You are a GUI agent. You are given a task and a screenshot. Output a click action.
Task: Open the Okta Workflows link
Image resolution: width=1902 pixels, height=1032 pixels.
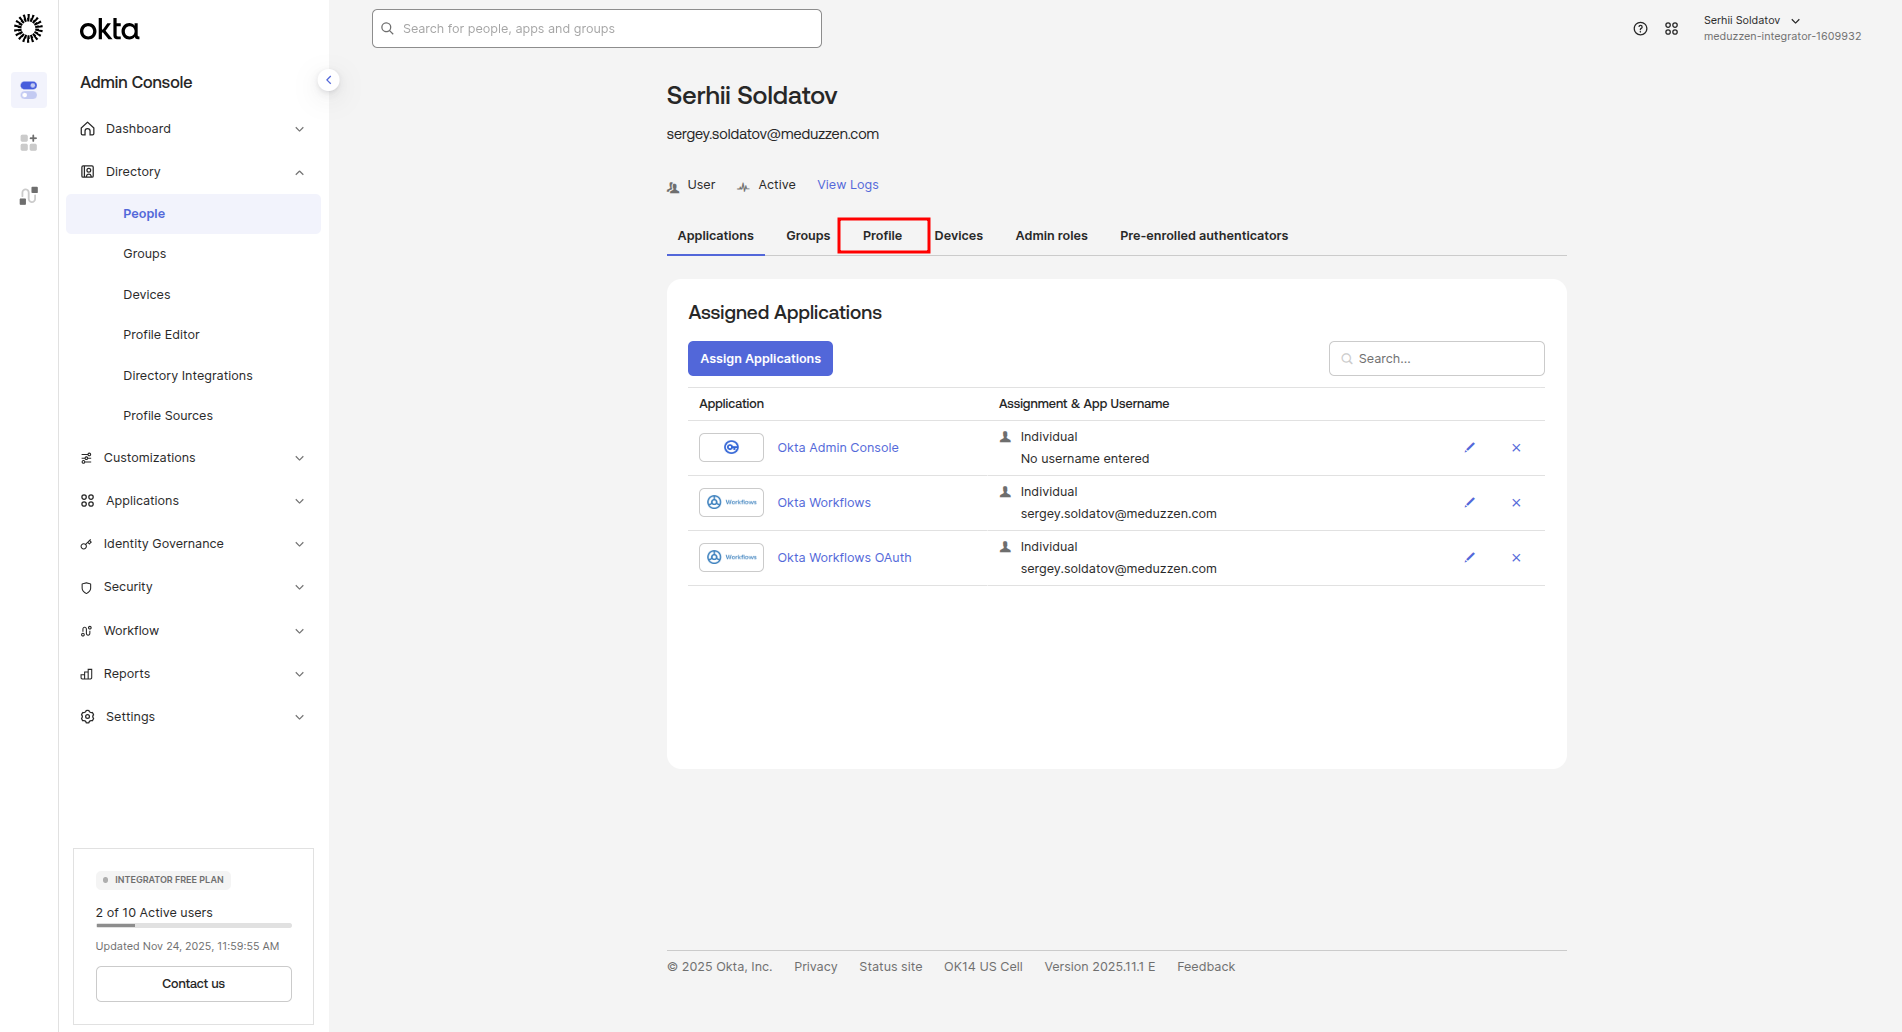point(824,503)
